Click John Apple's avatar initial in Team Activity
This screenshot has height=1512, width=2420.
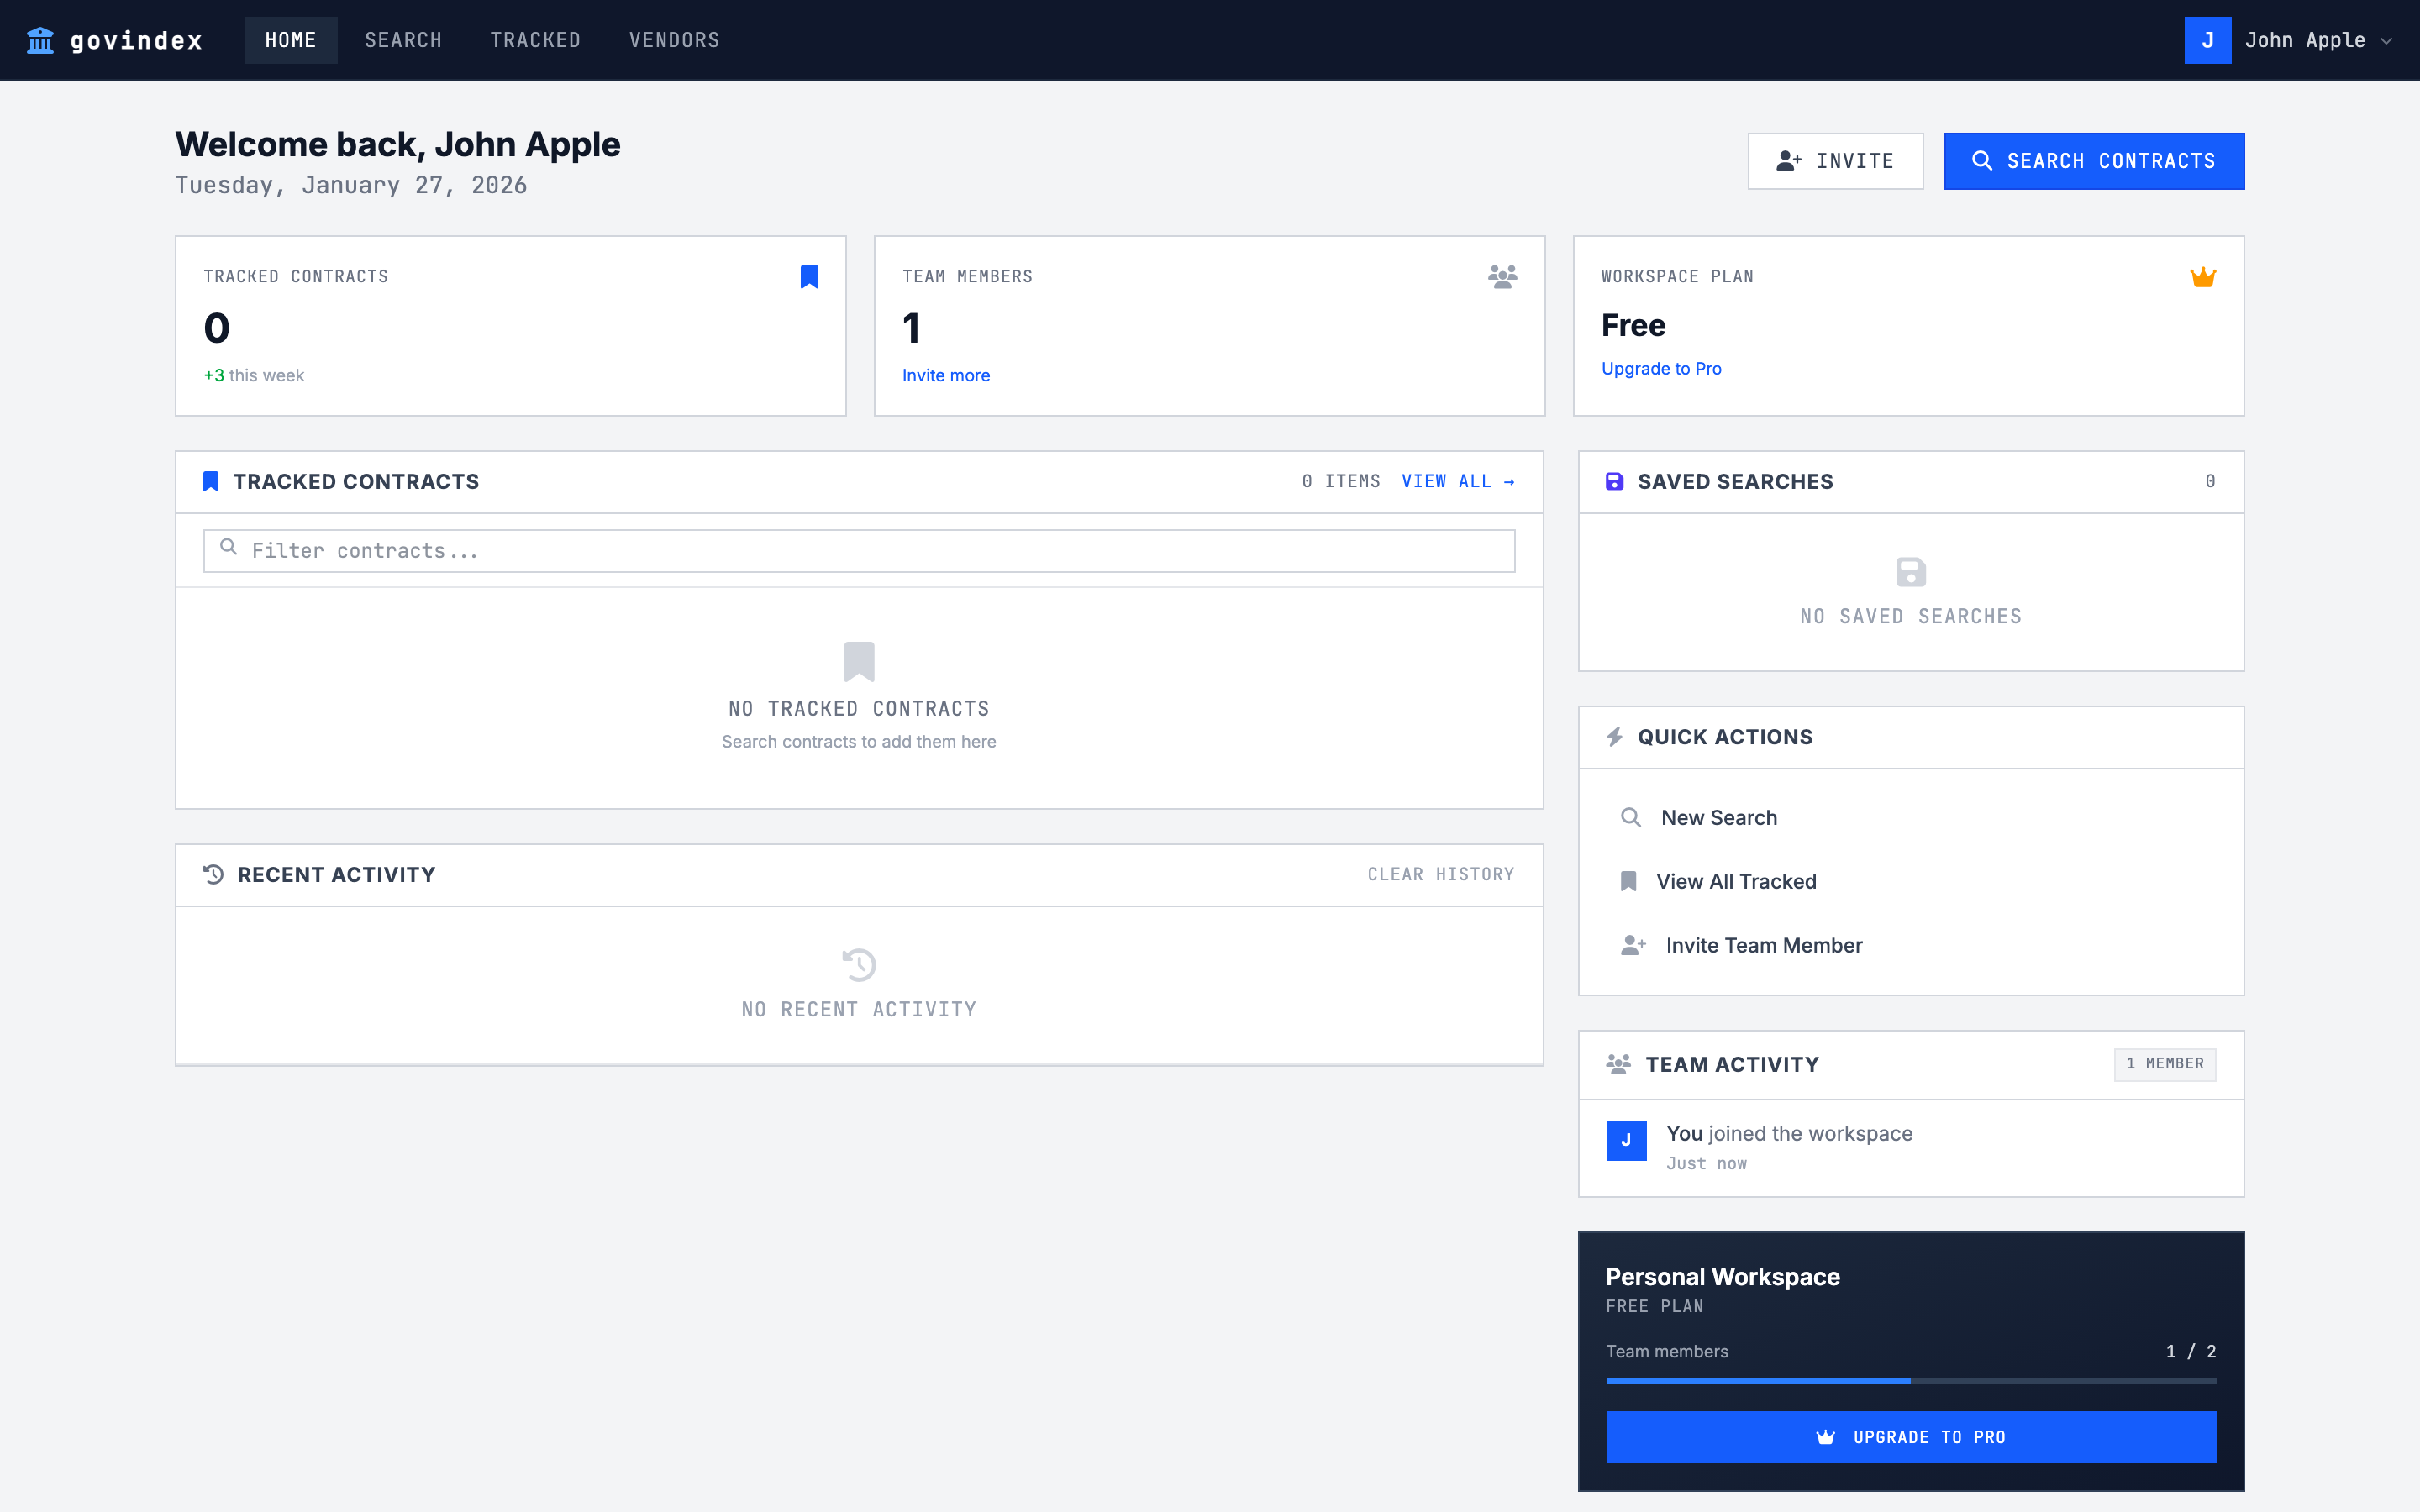click(1626, 1140)
